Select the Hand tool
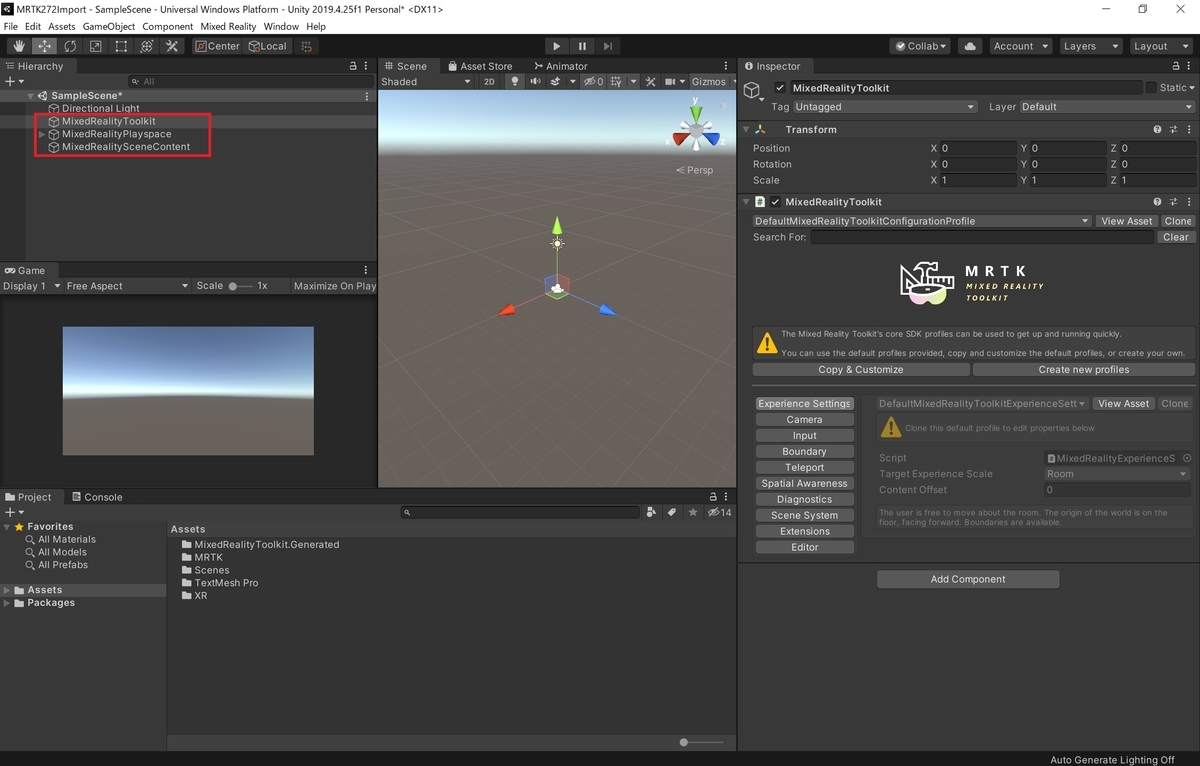This screenshot has width=1200, height=766. [x=19, y=46]
